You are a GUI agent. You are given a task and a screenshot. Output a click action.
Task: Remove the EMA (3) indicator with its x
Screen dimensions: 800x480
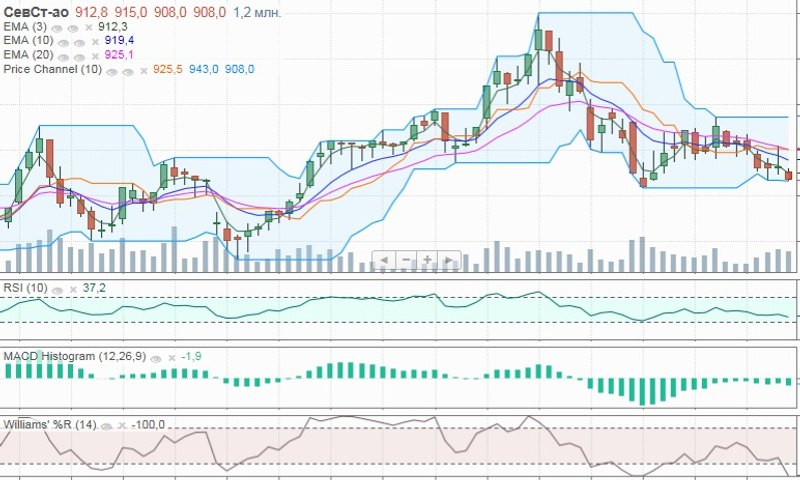pos(89,28)
